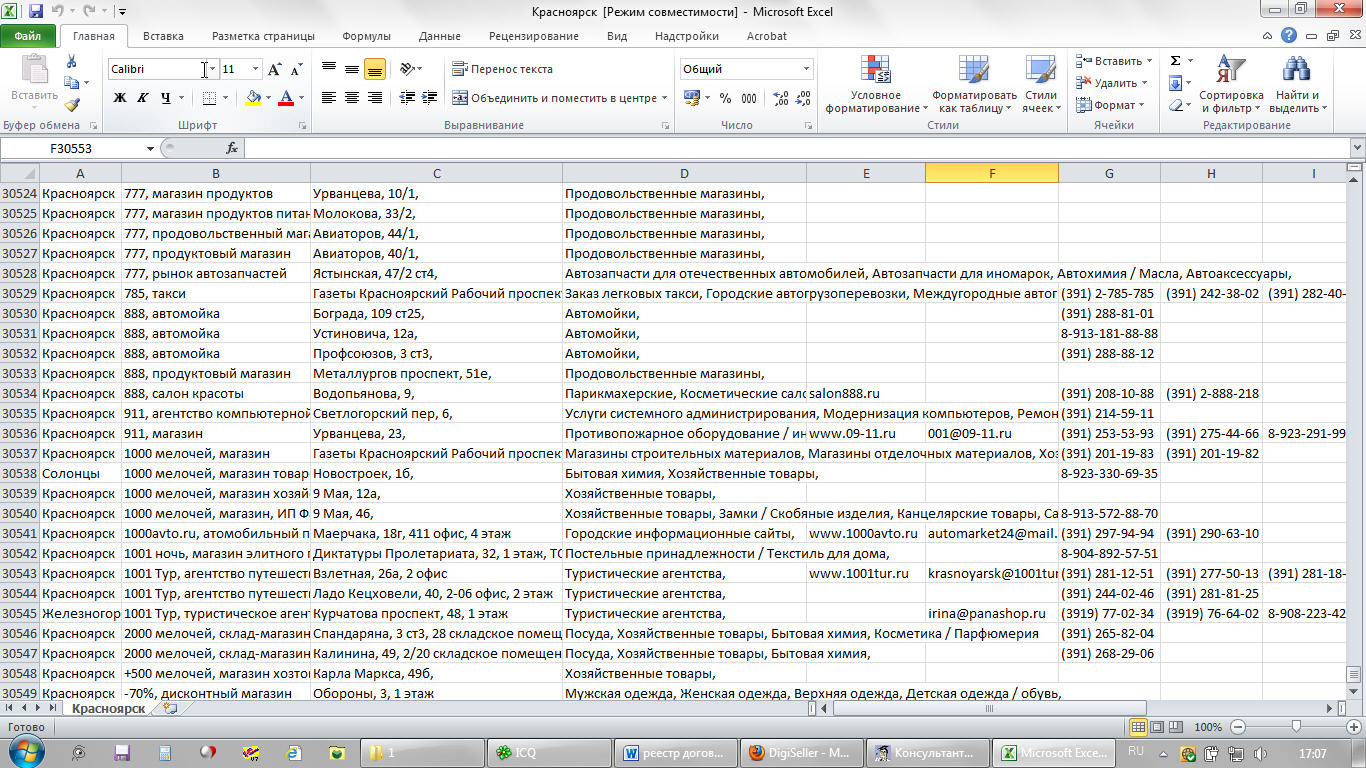Image resolution: width=1366 pixels, height=768 pixels.
Task: Click Удалить button in Ячейки group
Action: coord(1113,83)
